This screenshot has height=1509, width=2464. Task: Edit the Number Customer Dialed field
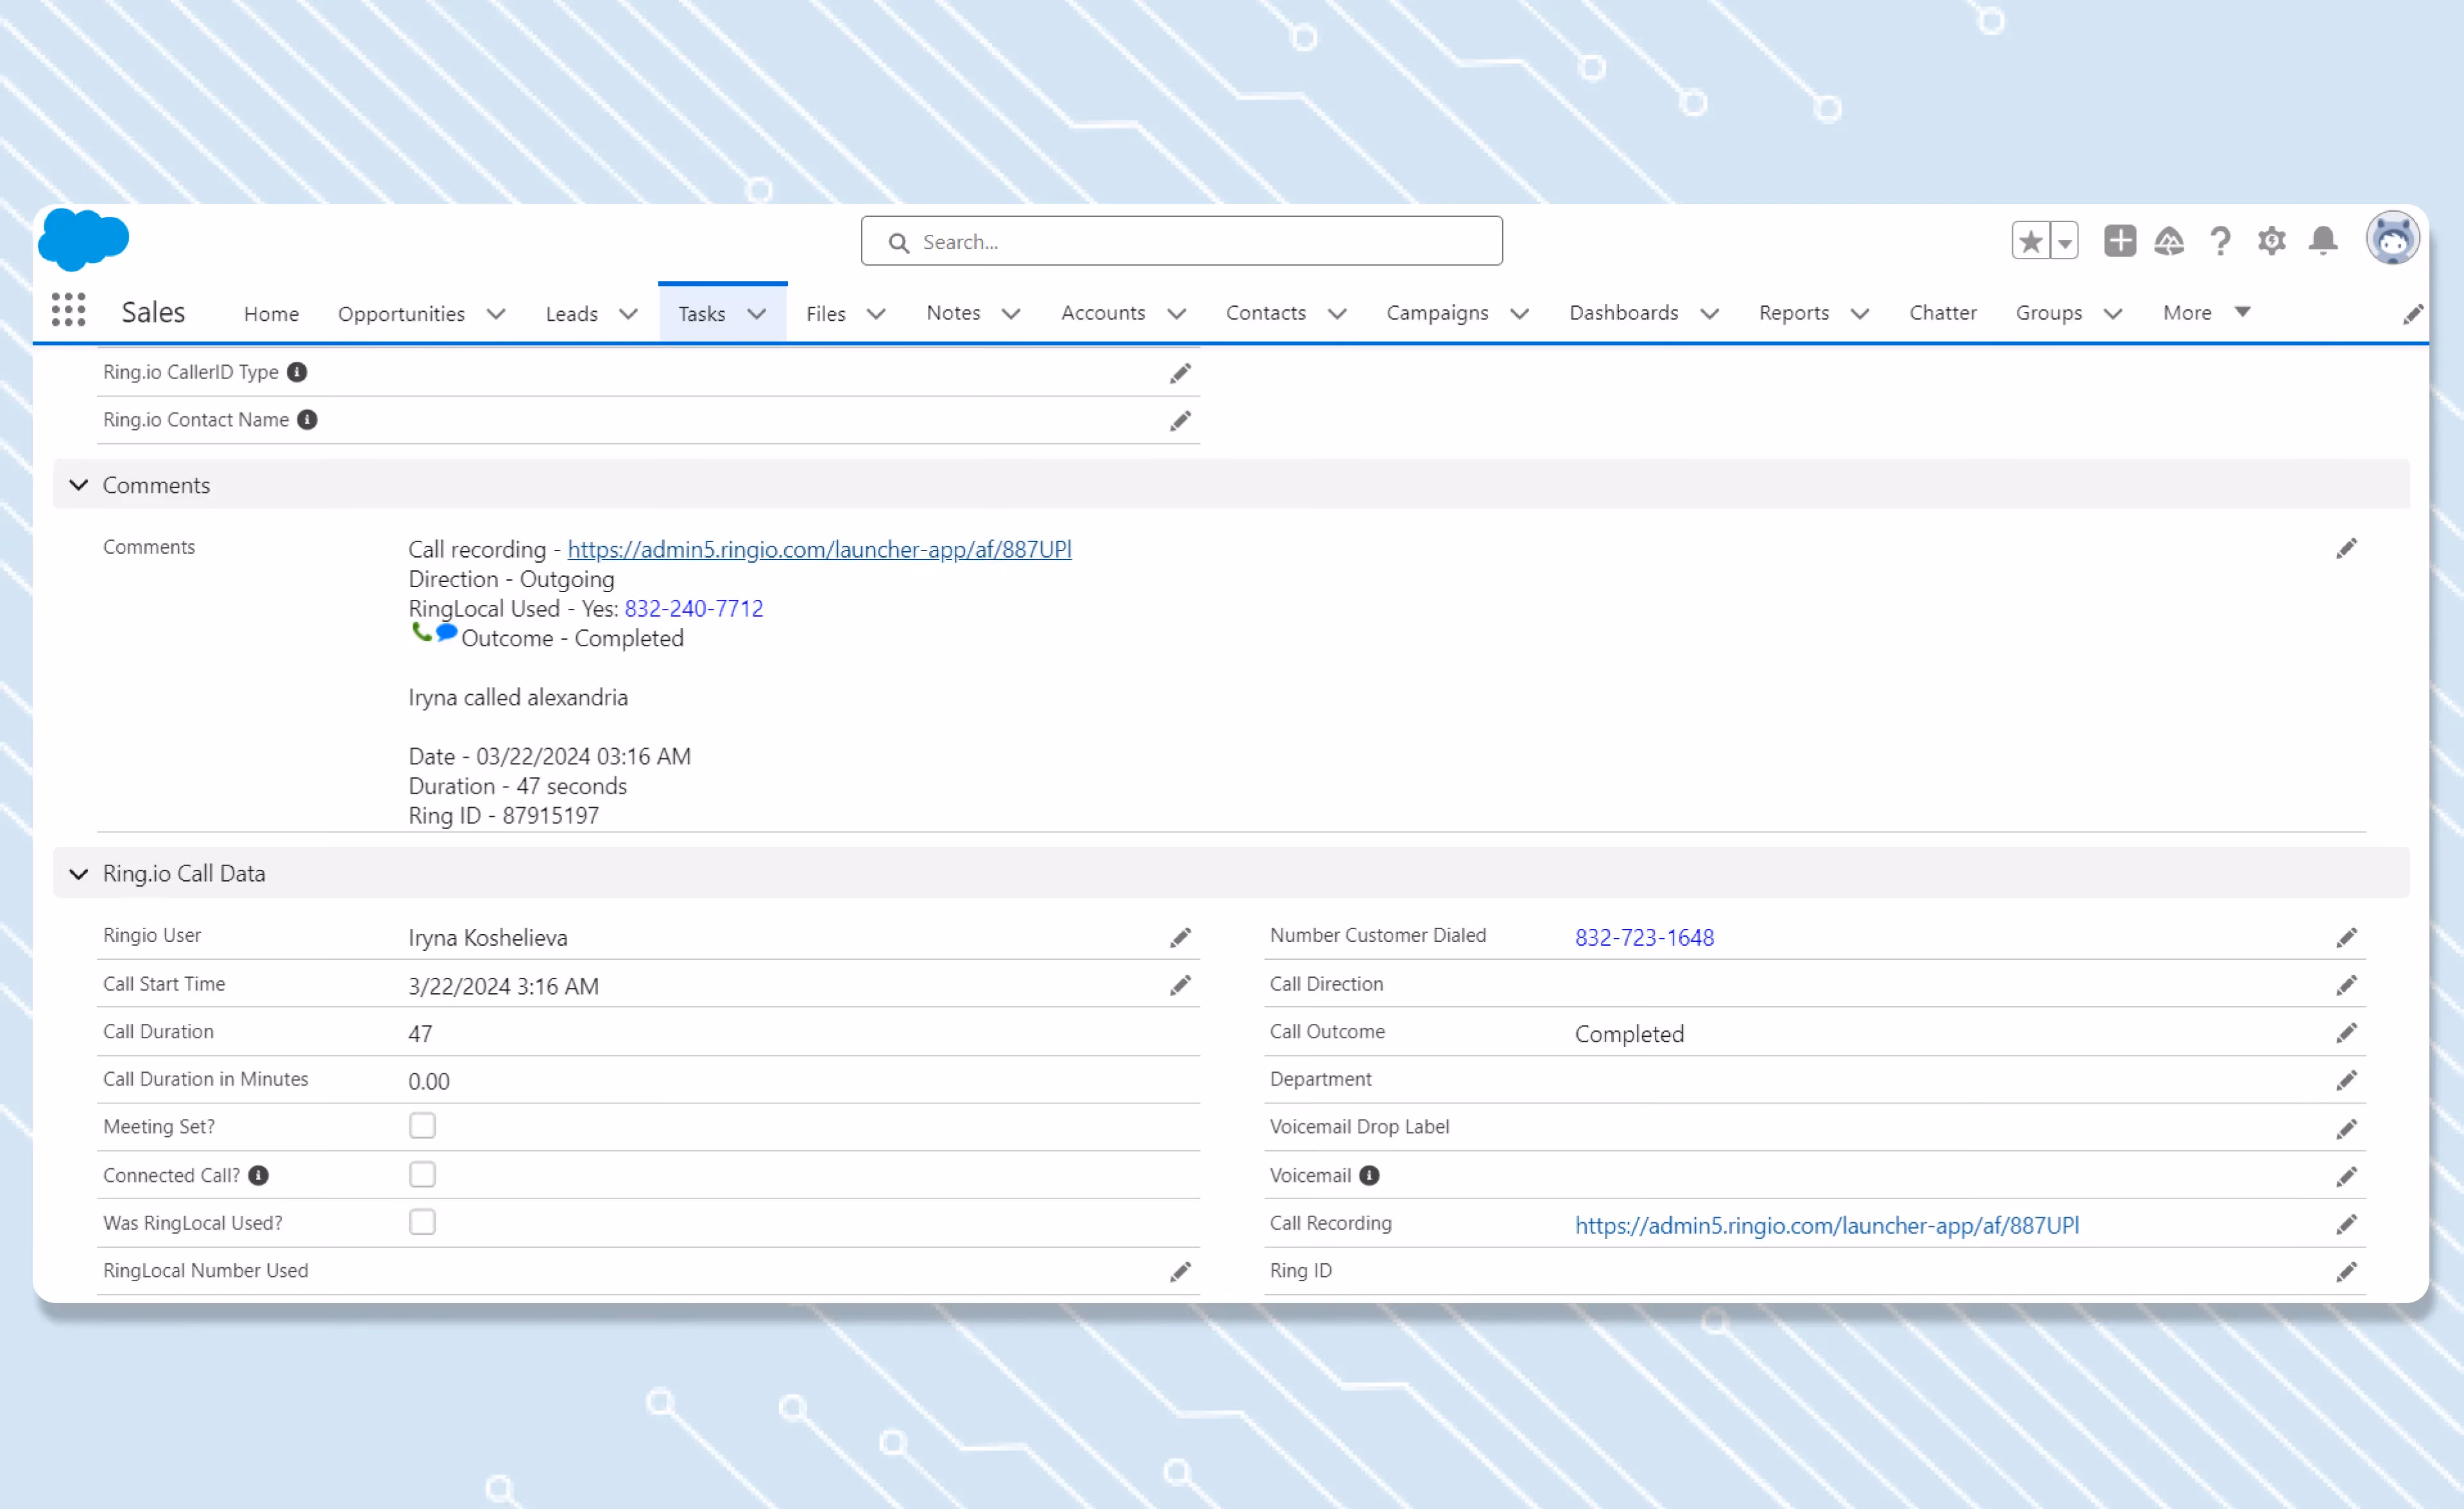2346,937
